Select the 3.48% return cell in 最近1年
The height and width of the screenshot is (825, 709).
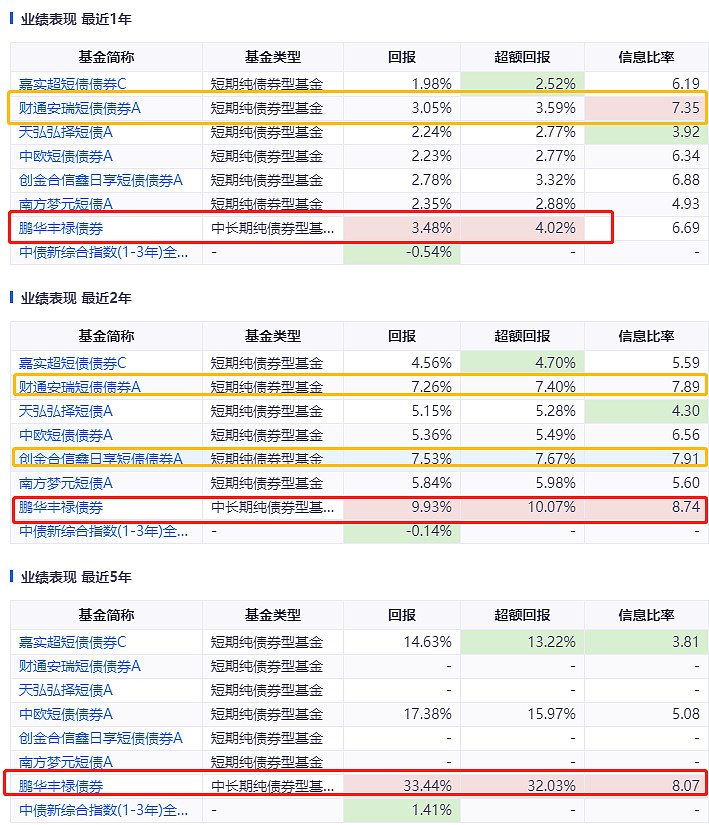pyautogui.click(x=402, y=228)
